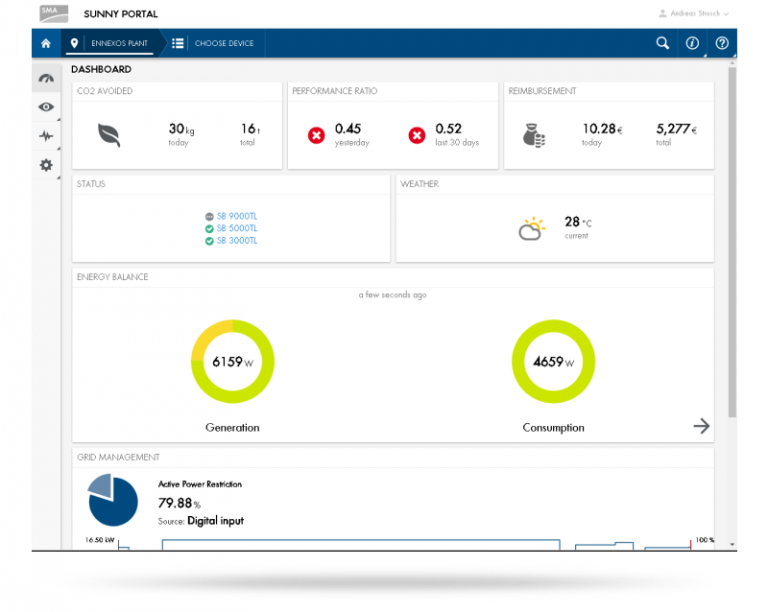Go to the home icon in navigation bar
Image resolution: width=768 pixels, height=612 pixels.
click(x=46, y=43)
